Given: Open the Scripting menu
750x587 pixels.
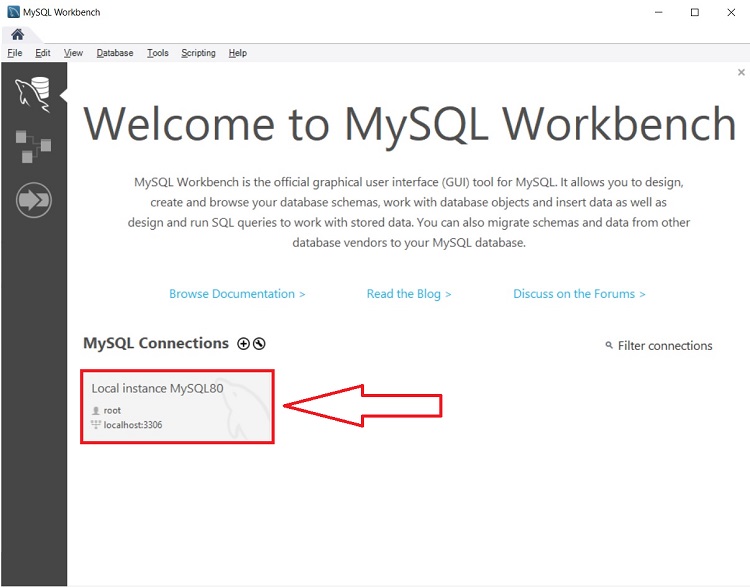Looking at the screenshot, I should tap(199, 53).
